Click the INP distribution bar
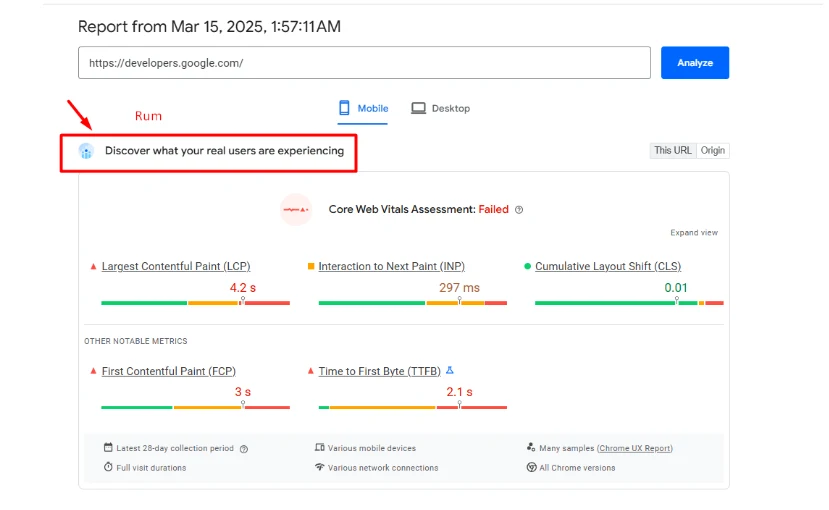Viewport: 829px width, 510px height. (413, 303)
